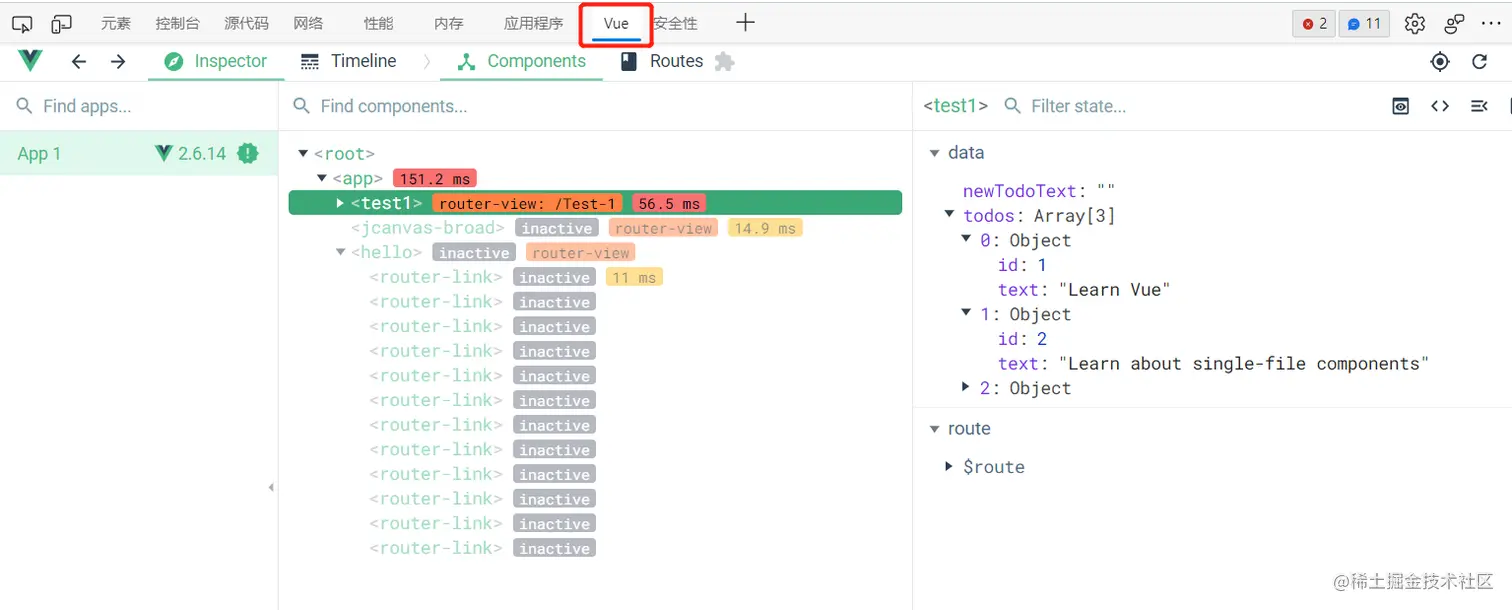Switch to the 网络 tab

coord(308,24)
